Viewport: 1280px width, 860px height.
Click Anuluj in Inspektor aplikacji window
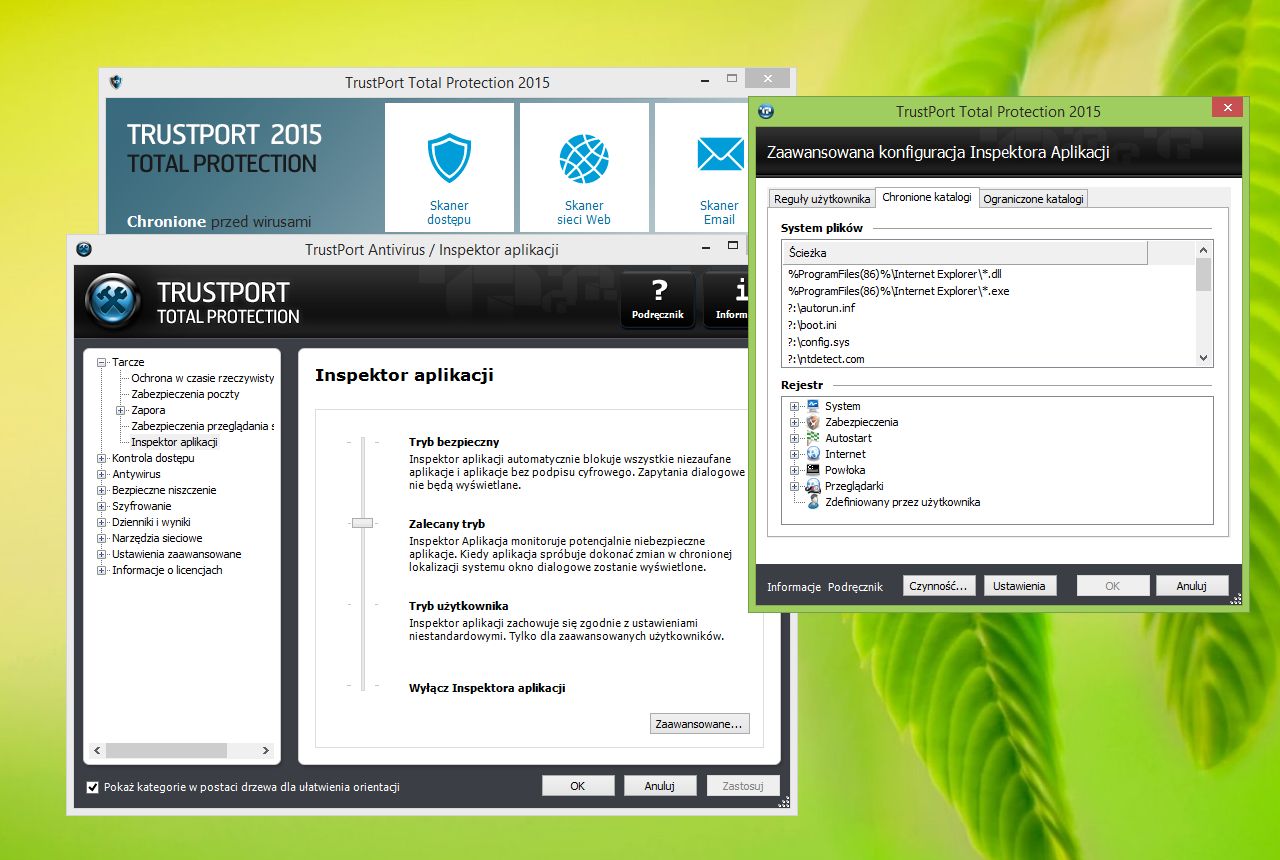click(x=660, y=786)
